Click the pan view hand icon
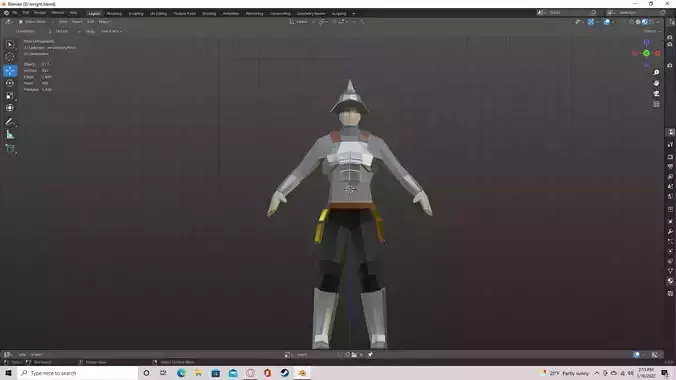This screenshot has height=380, width=676. tap(656, 83)
